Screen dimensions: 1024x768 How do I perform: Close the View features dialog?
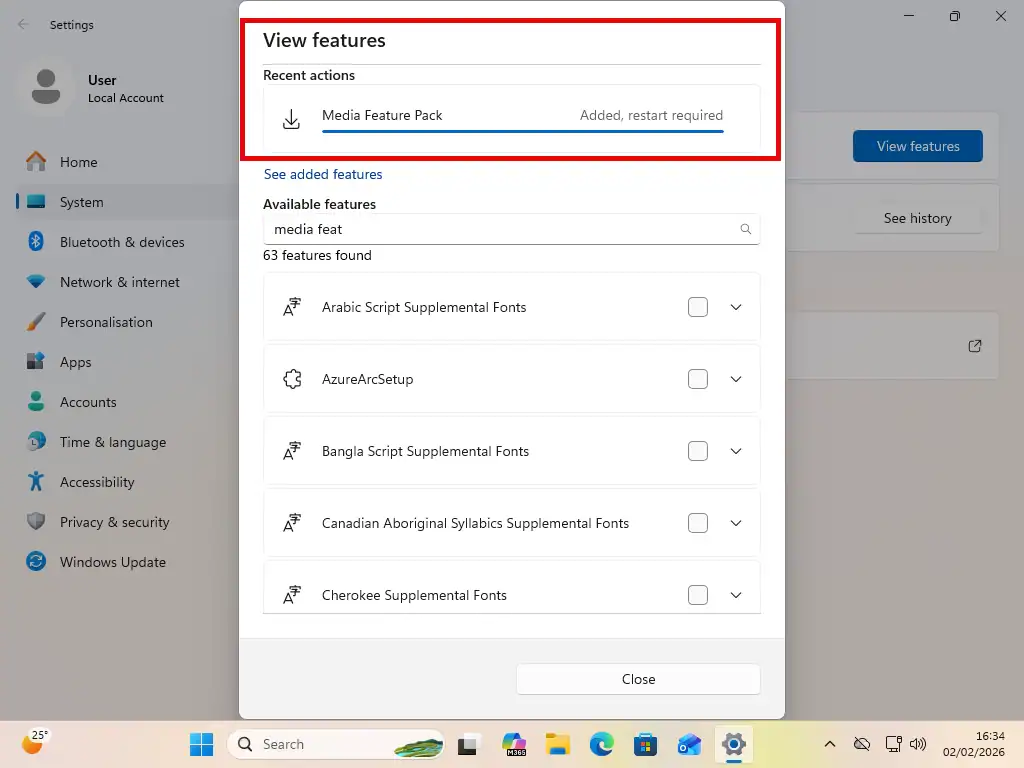tap(638, 679)
